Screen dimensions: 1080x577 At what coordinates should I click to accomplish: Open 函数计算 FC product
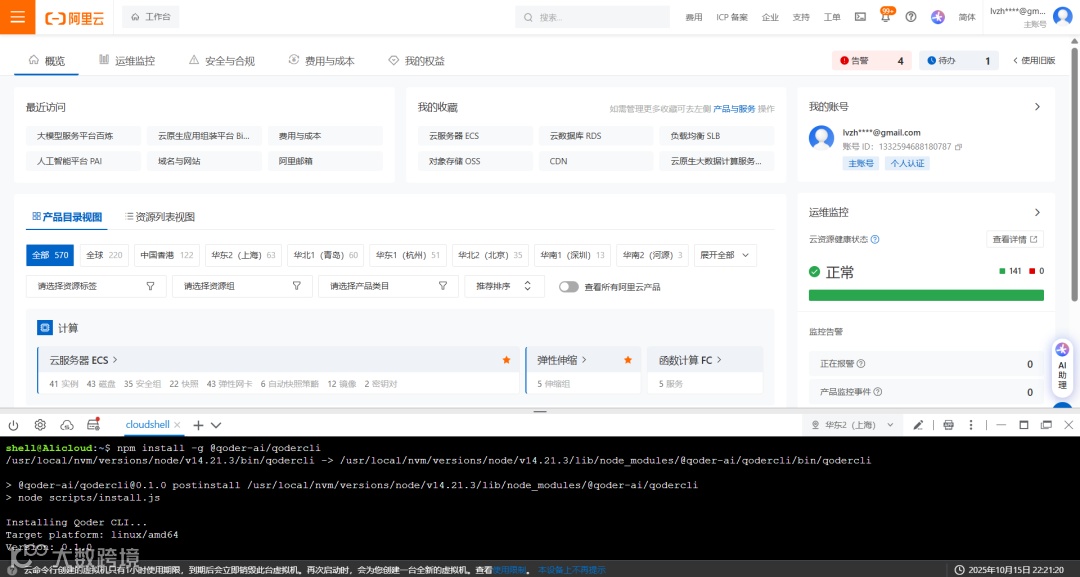coord(689,360)
